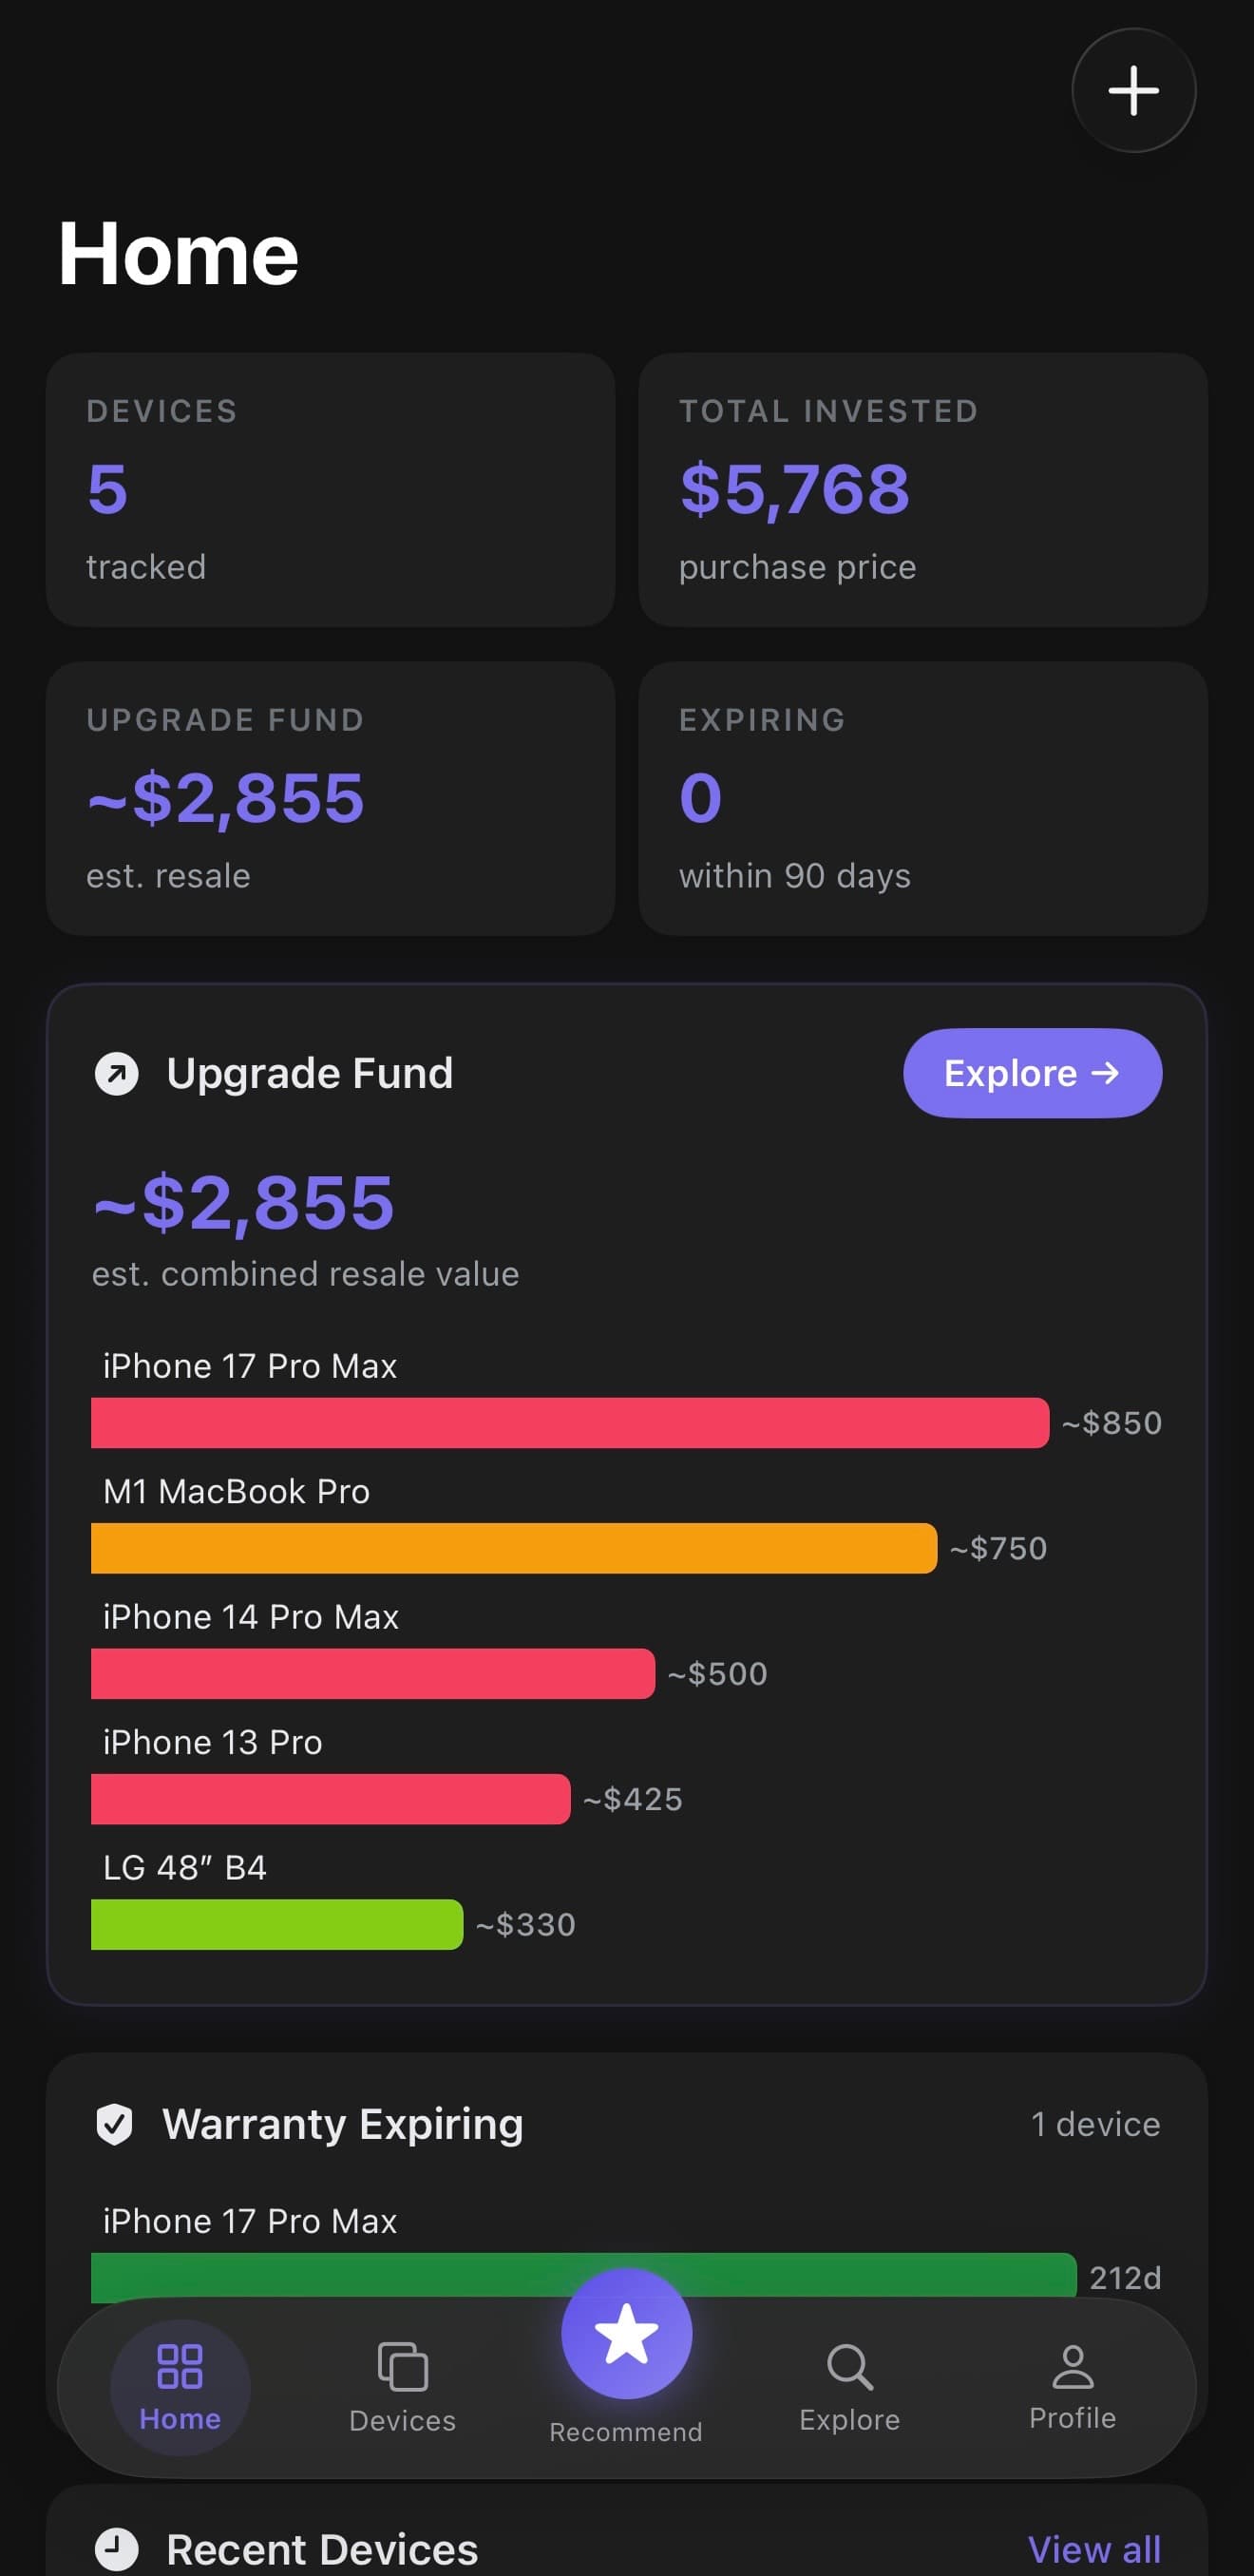This screenshot has width=1254, height=2576.
Task: Open the Devices tab
Action: coord(402,2388)
